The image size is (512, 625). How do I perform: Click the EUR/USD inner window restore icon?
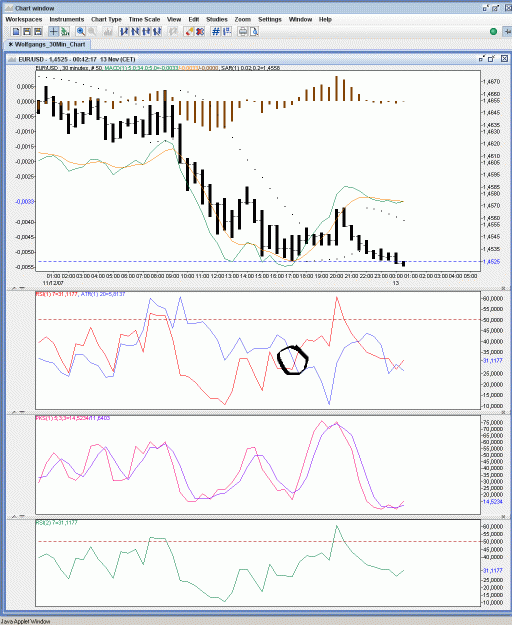click(482, 59)
